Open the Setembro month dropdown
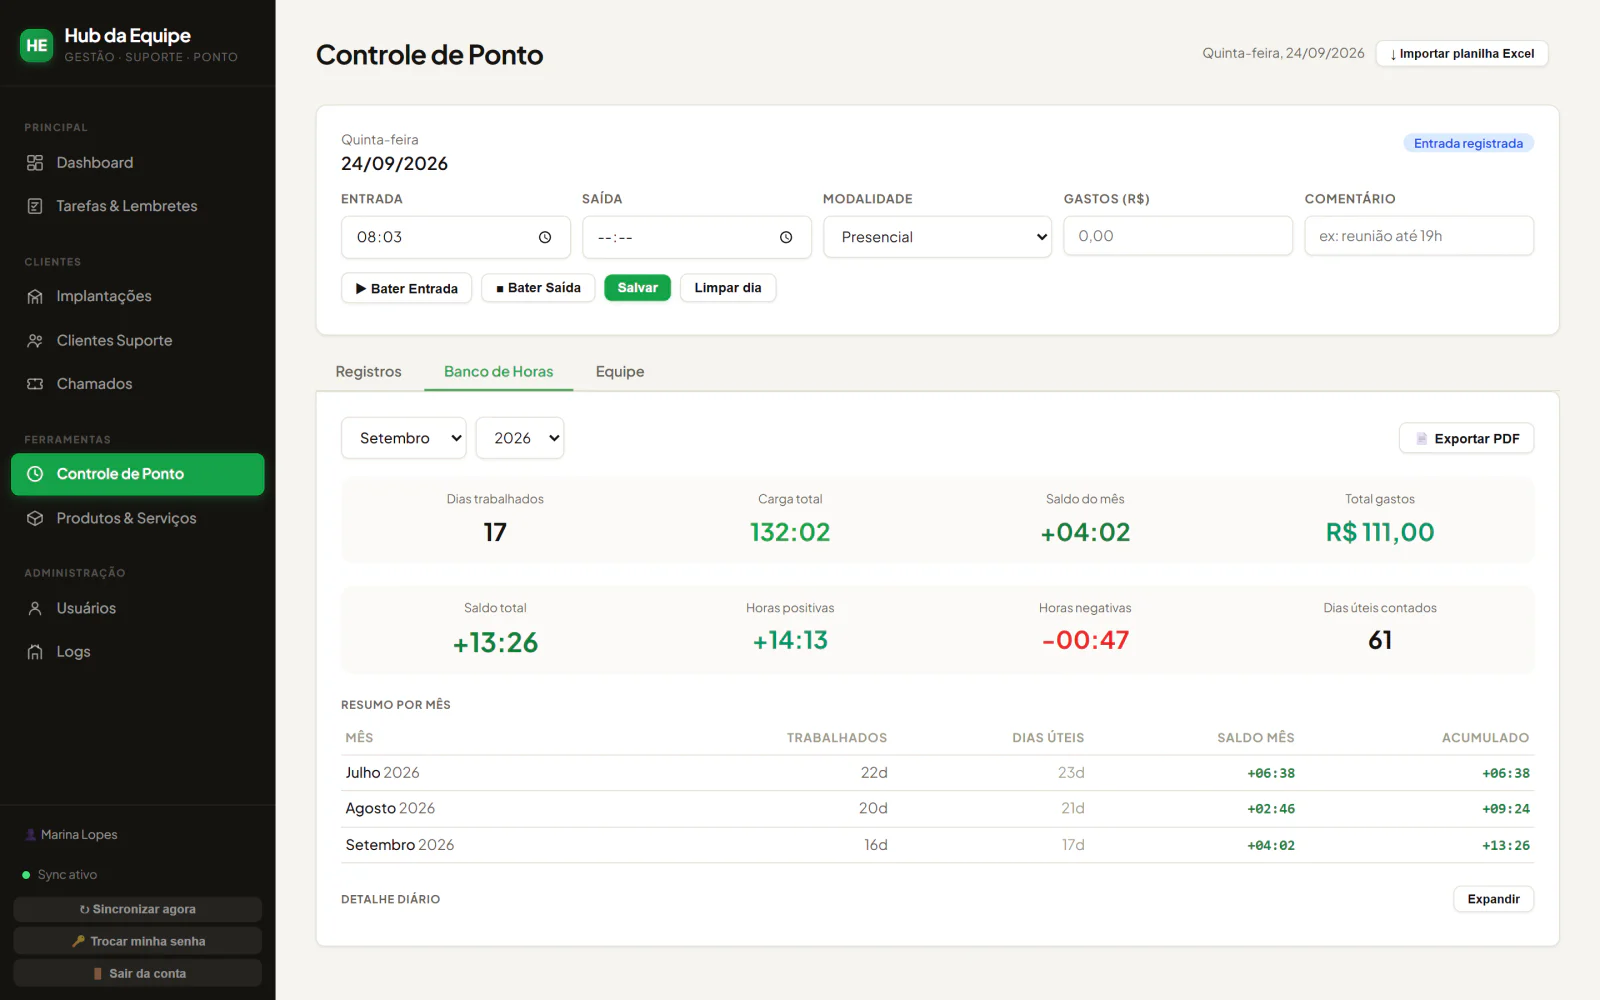 tap(404, 438)
